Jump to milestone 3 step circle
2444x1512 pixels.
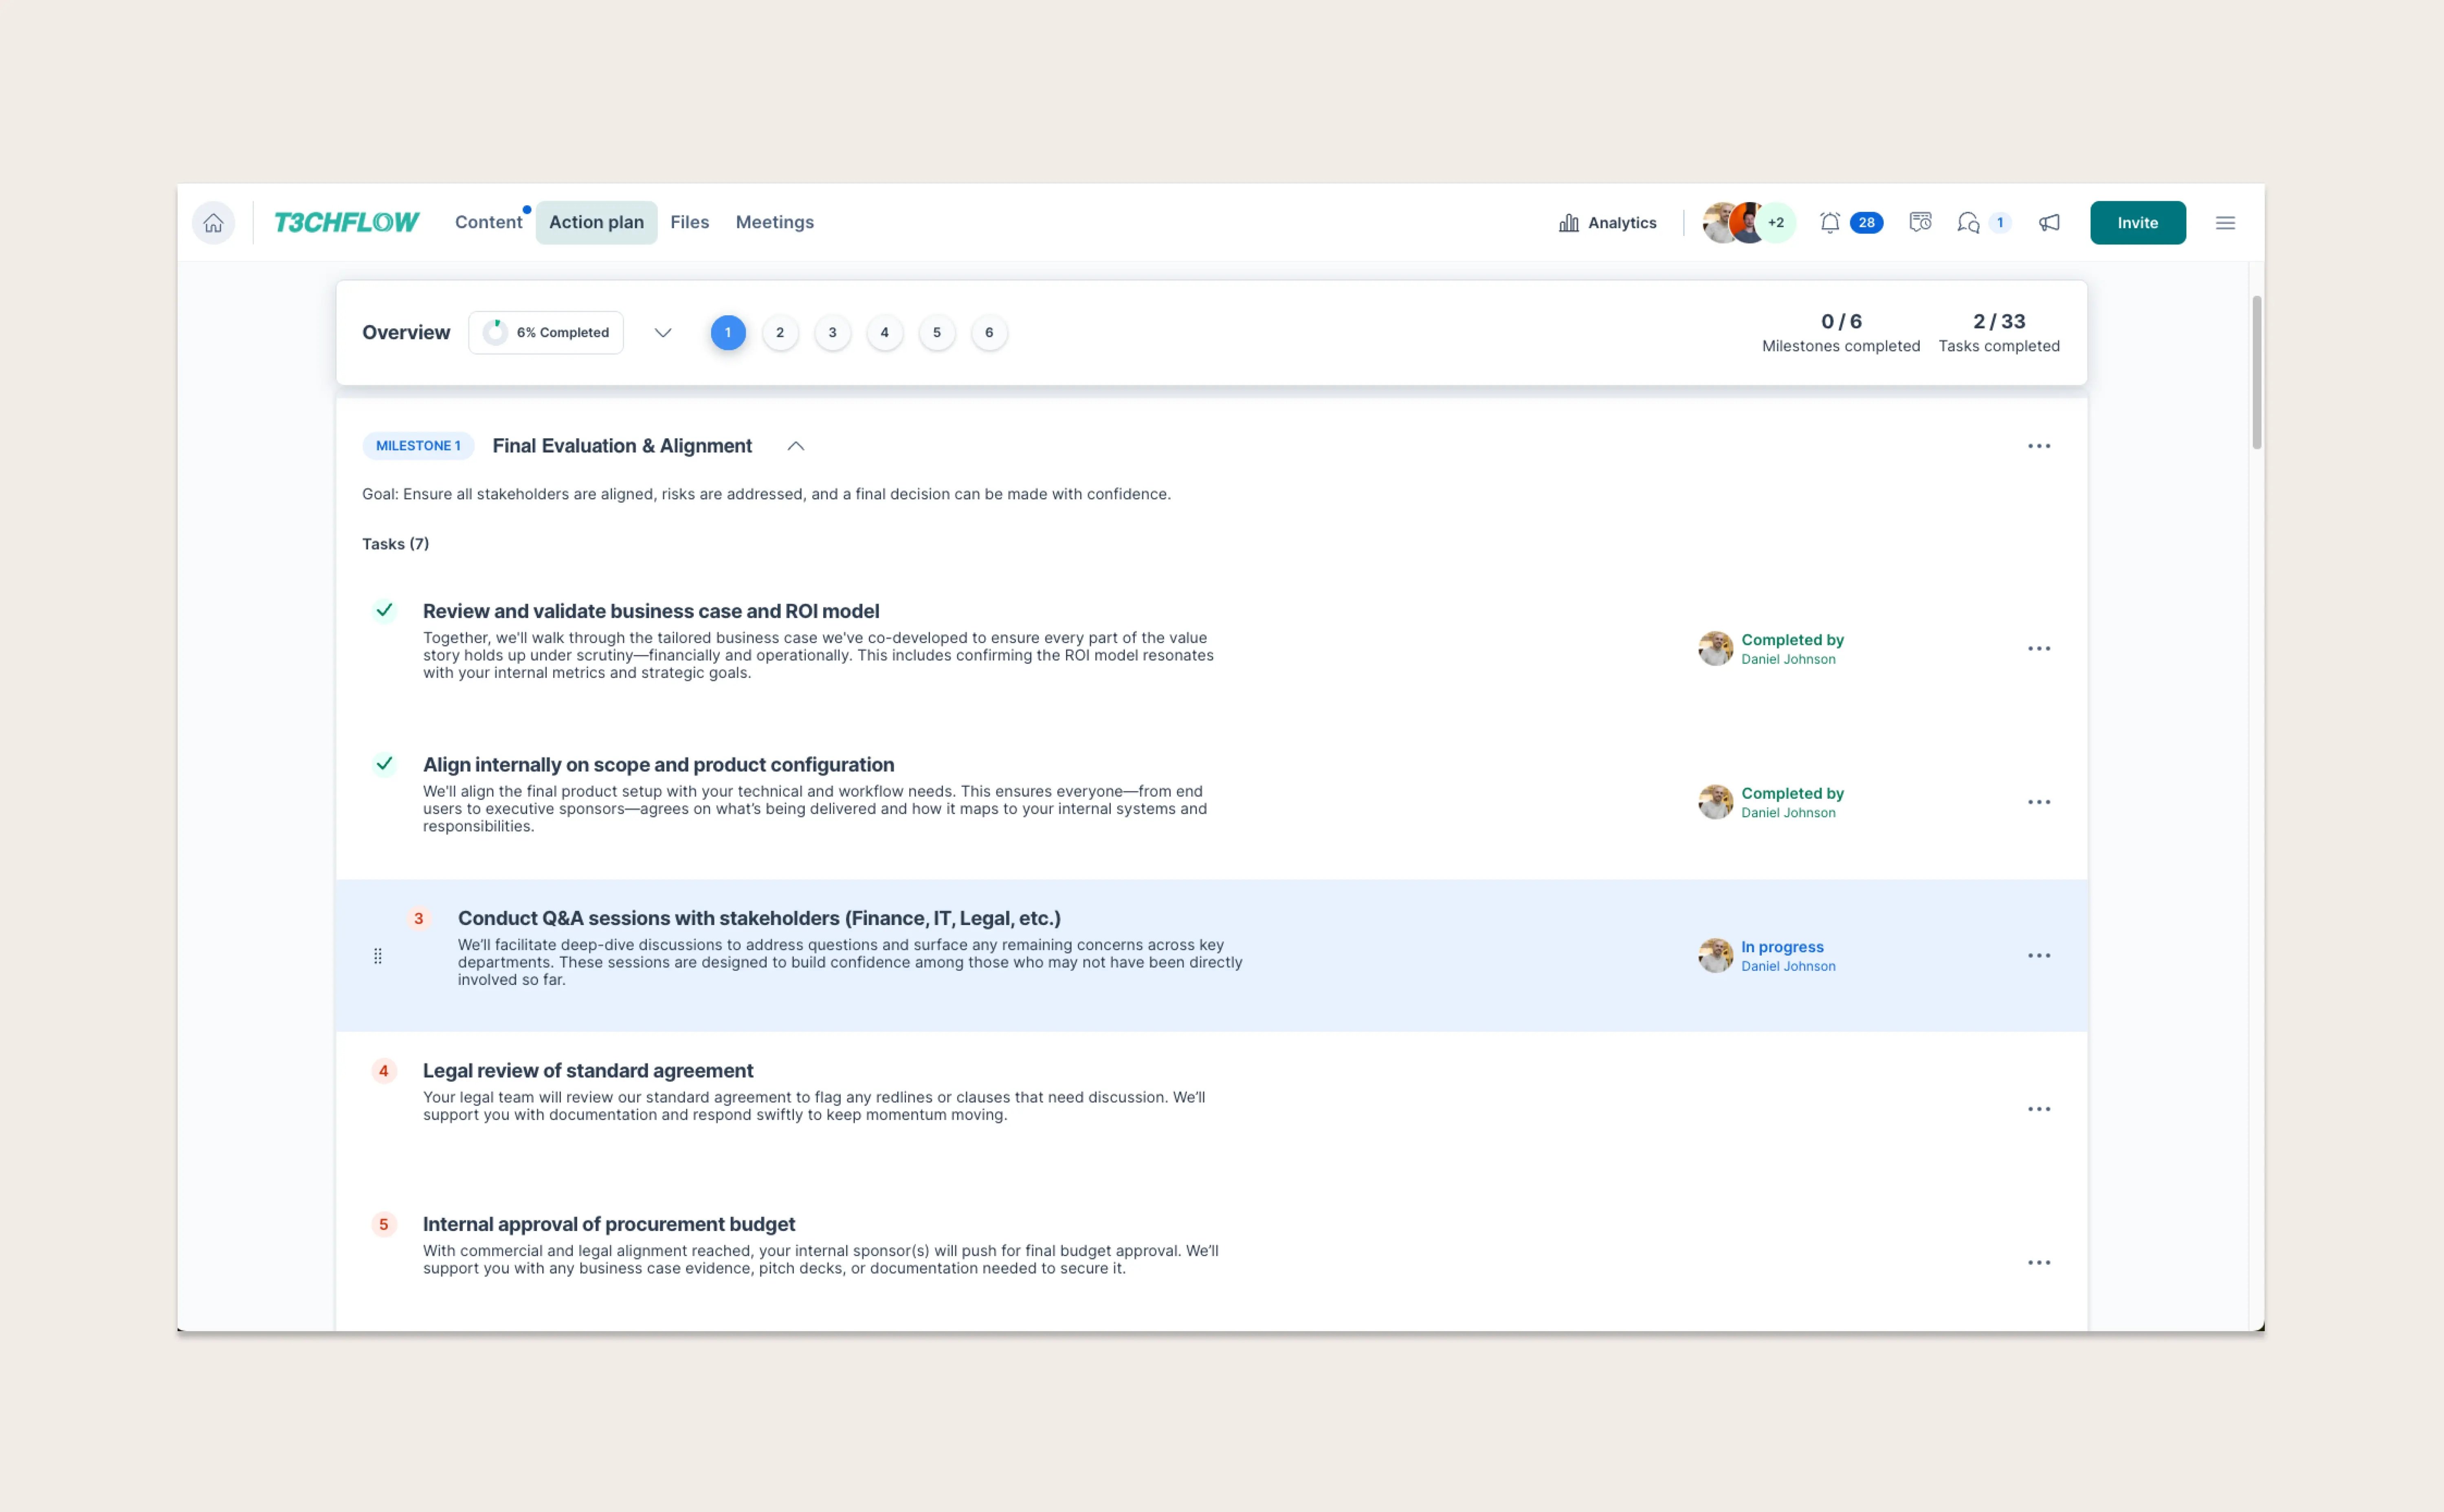point(832,333)
